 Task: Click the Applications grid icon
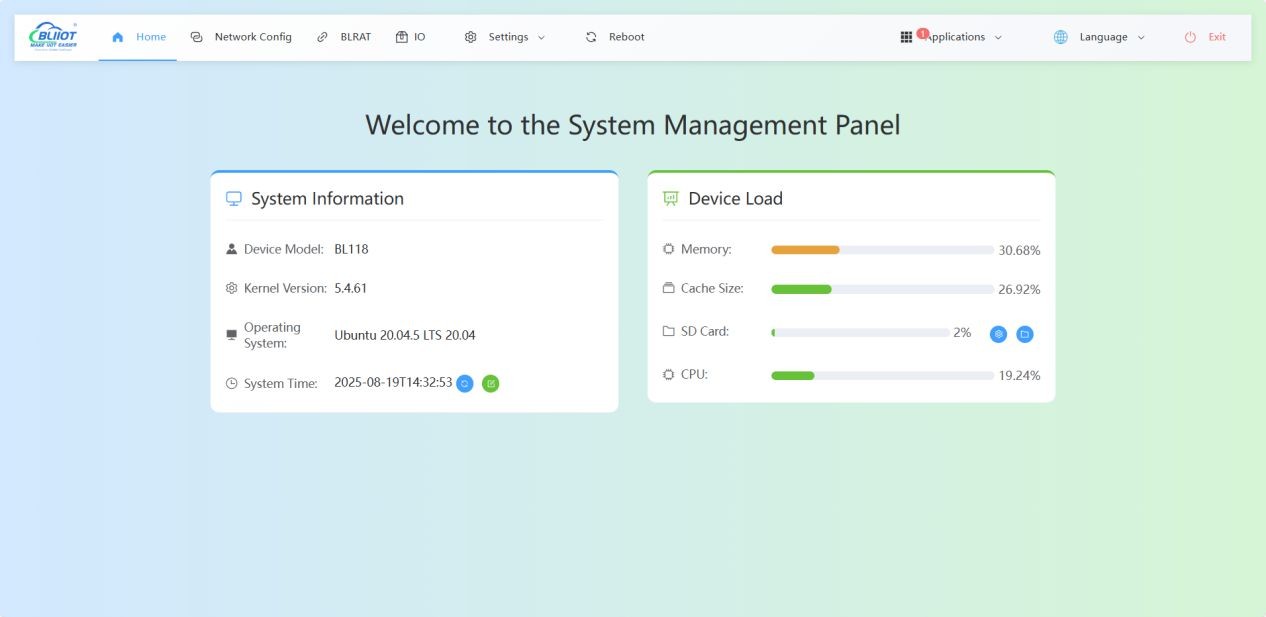coord(906,37)
